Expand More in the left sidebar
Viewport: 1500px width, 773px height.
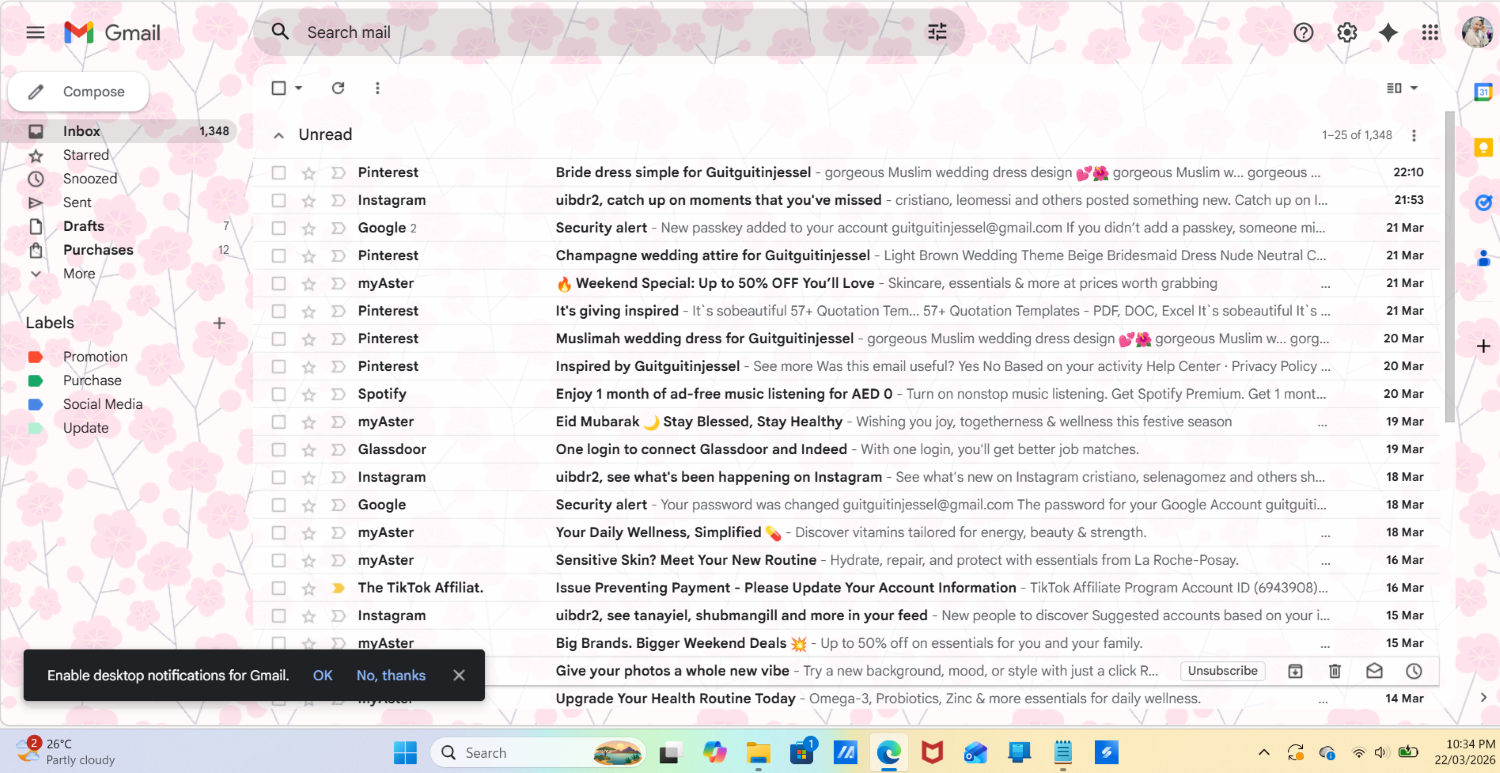[79, 274]
